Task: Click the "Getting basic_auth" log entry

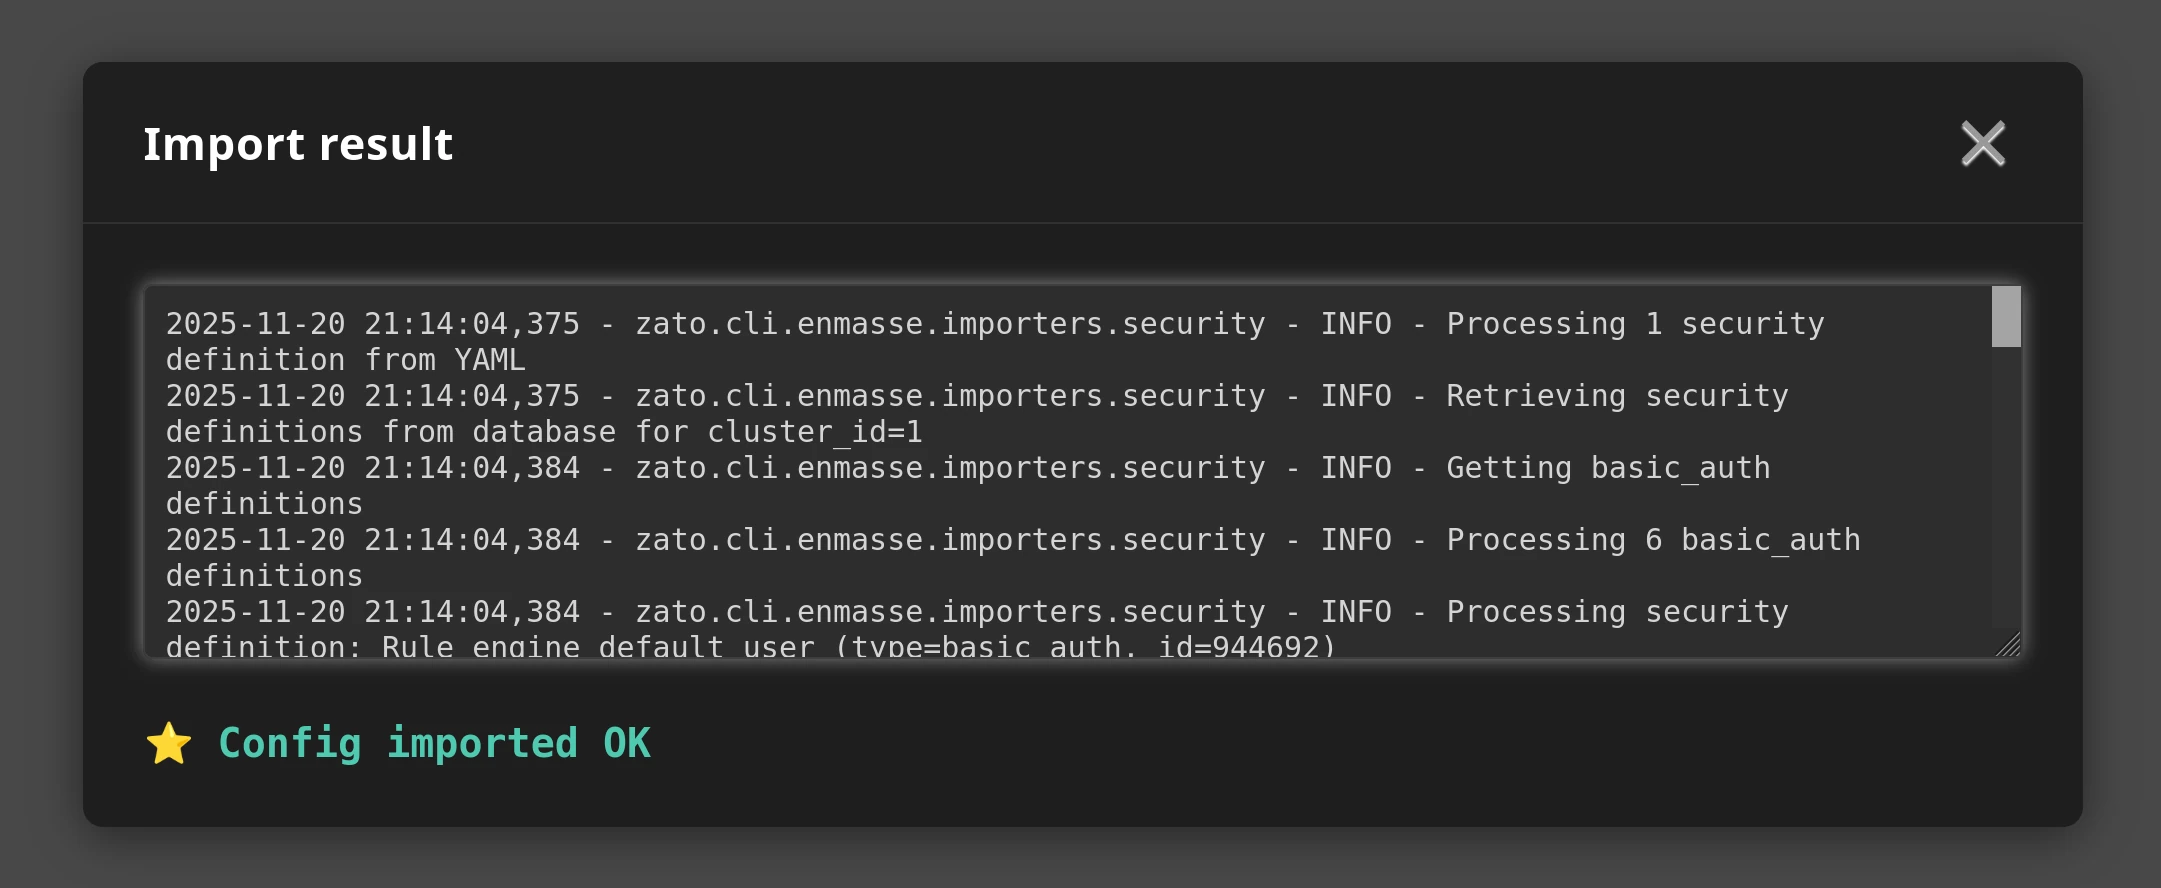Action: tap(1608, 468)
